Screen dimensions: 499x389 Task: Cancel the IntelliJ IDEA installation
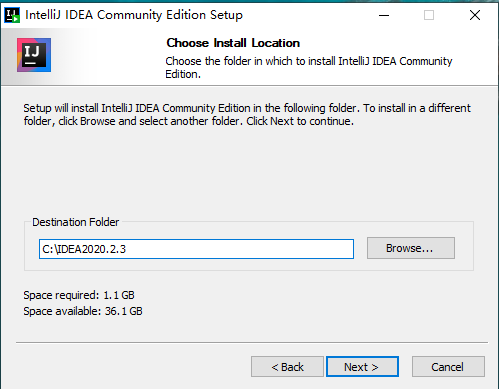pyautogui.click(x=448, y=367)
